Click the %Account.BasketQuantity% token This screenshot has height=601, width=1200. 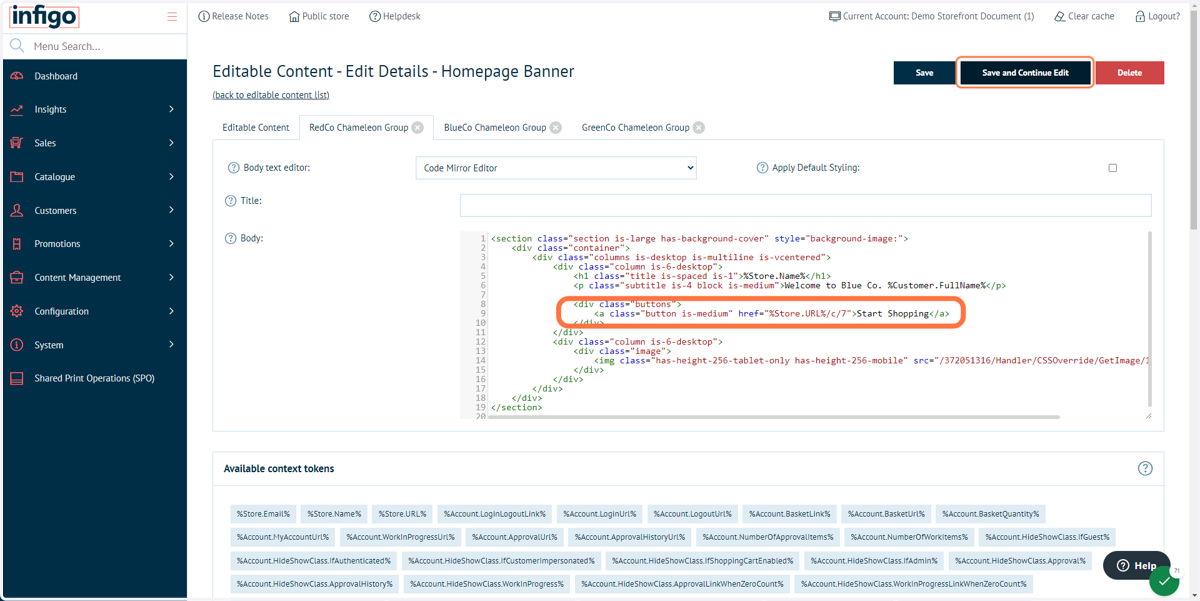coord(990,514)
